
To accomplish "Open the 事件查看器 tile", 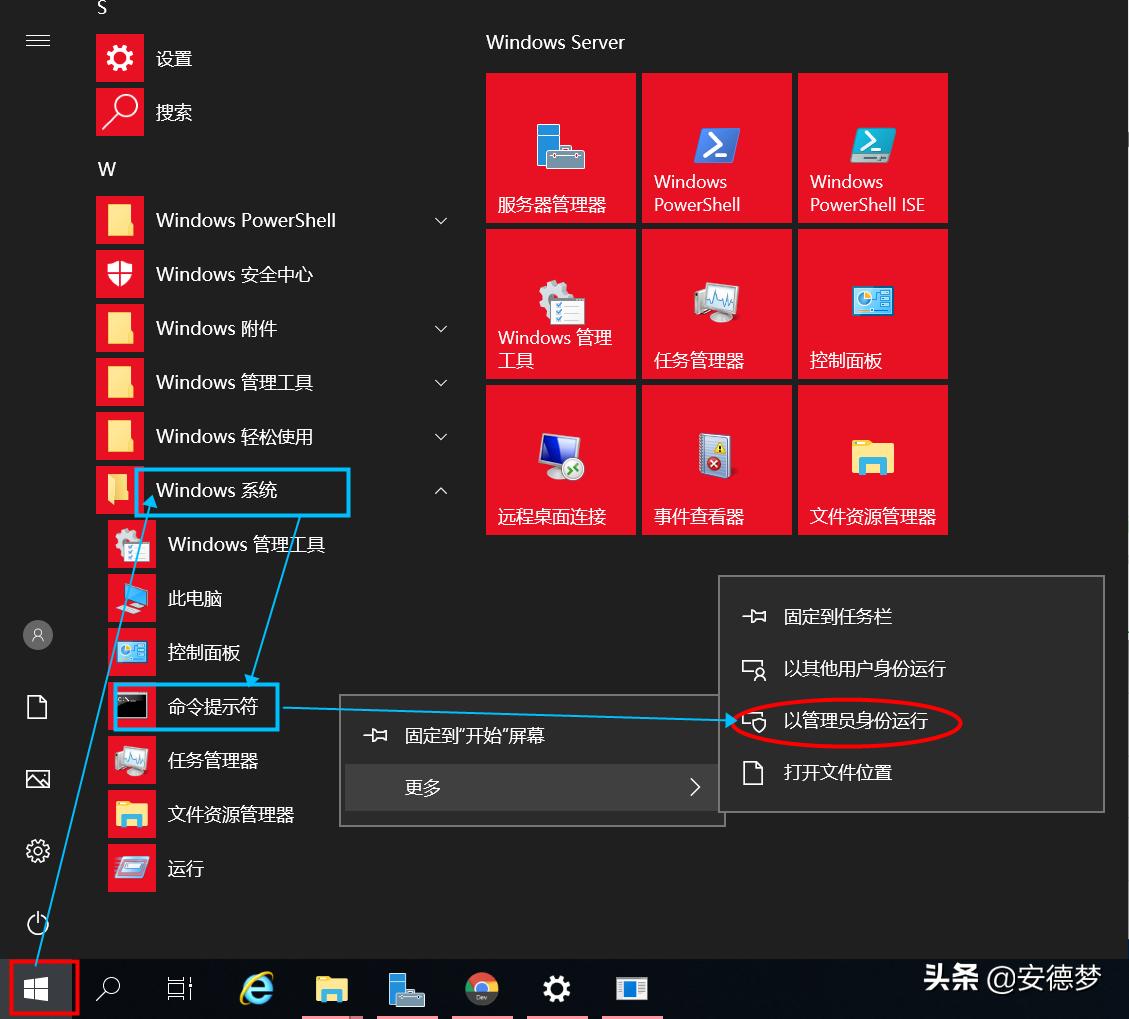I will tap(716, 459).
